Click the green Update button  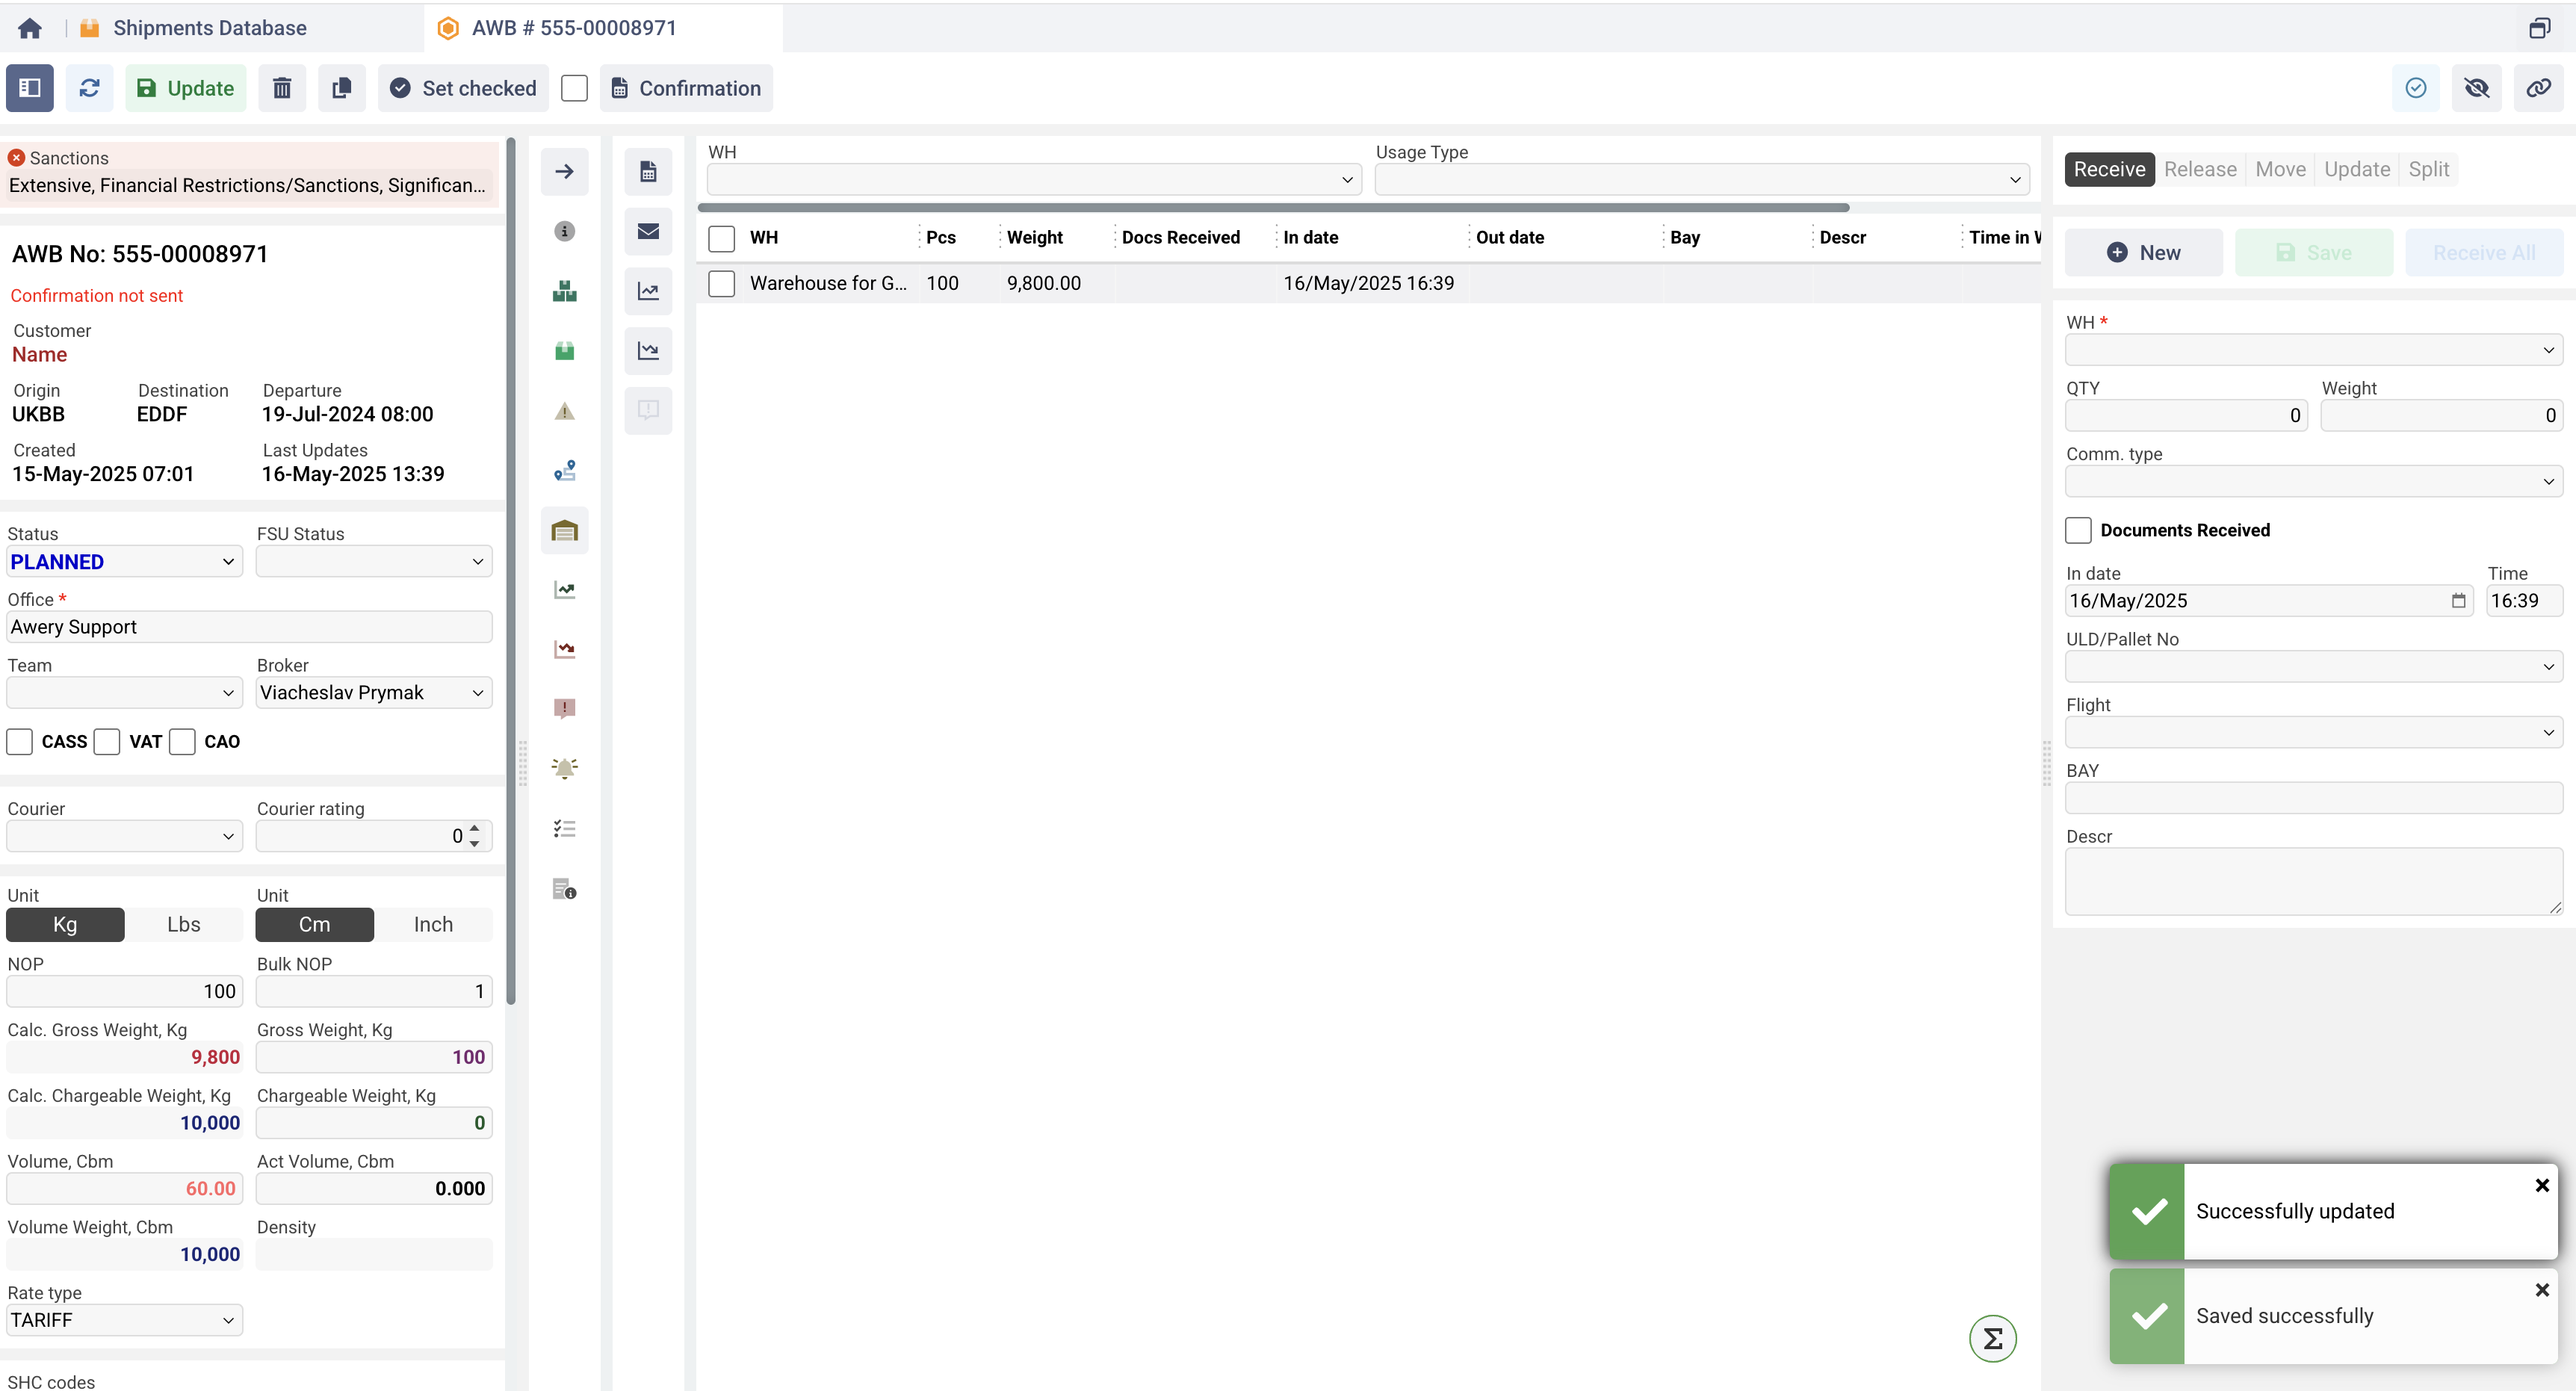tap(186, 88)
